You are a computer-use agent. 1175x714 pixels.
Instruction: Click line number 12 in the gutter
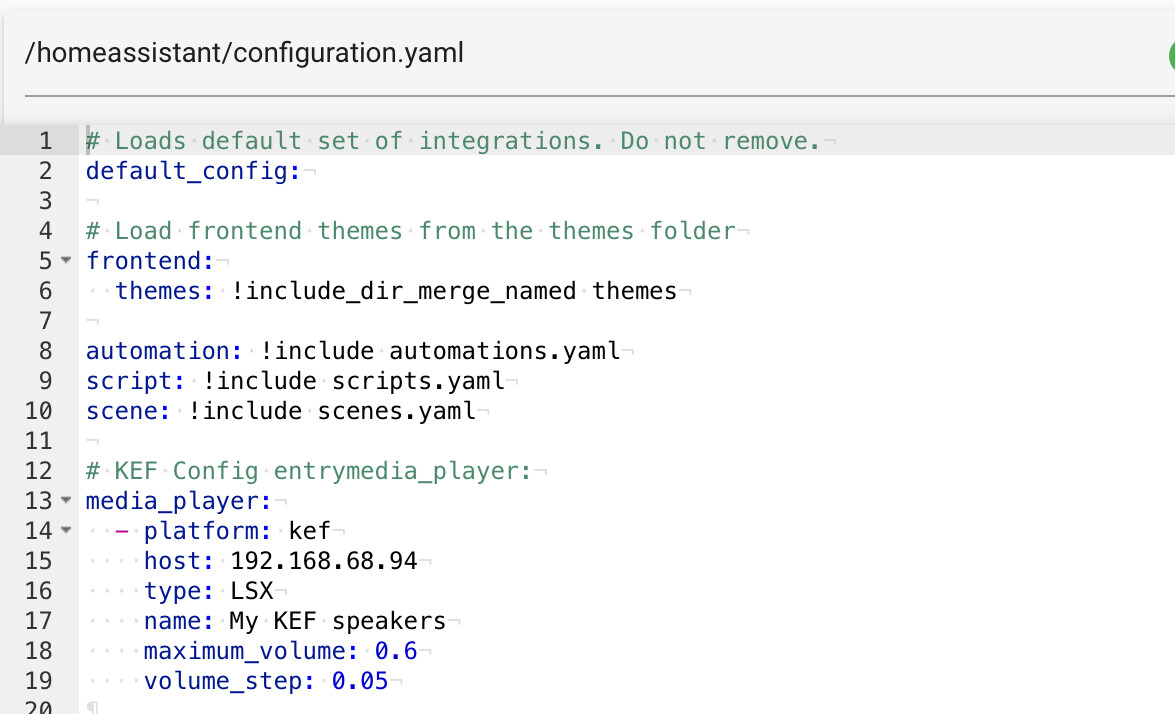tap(38, 471)
